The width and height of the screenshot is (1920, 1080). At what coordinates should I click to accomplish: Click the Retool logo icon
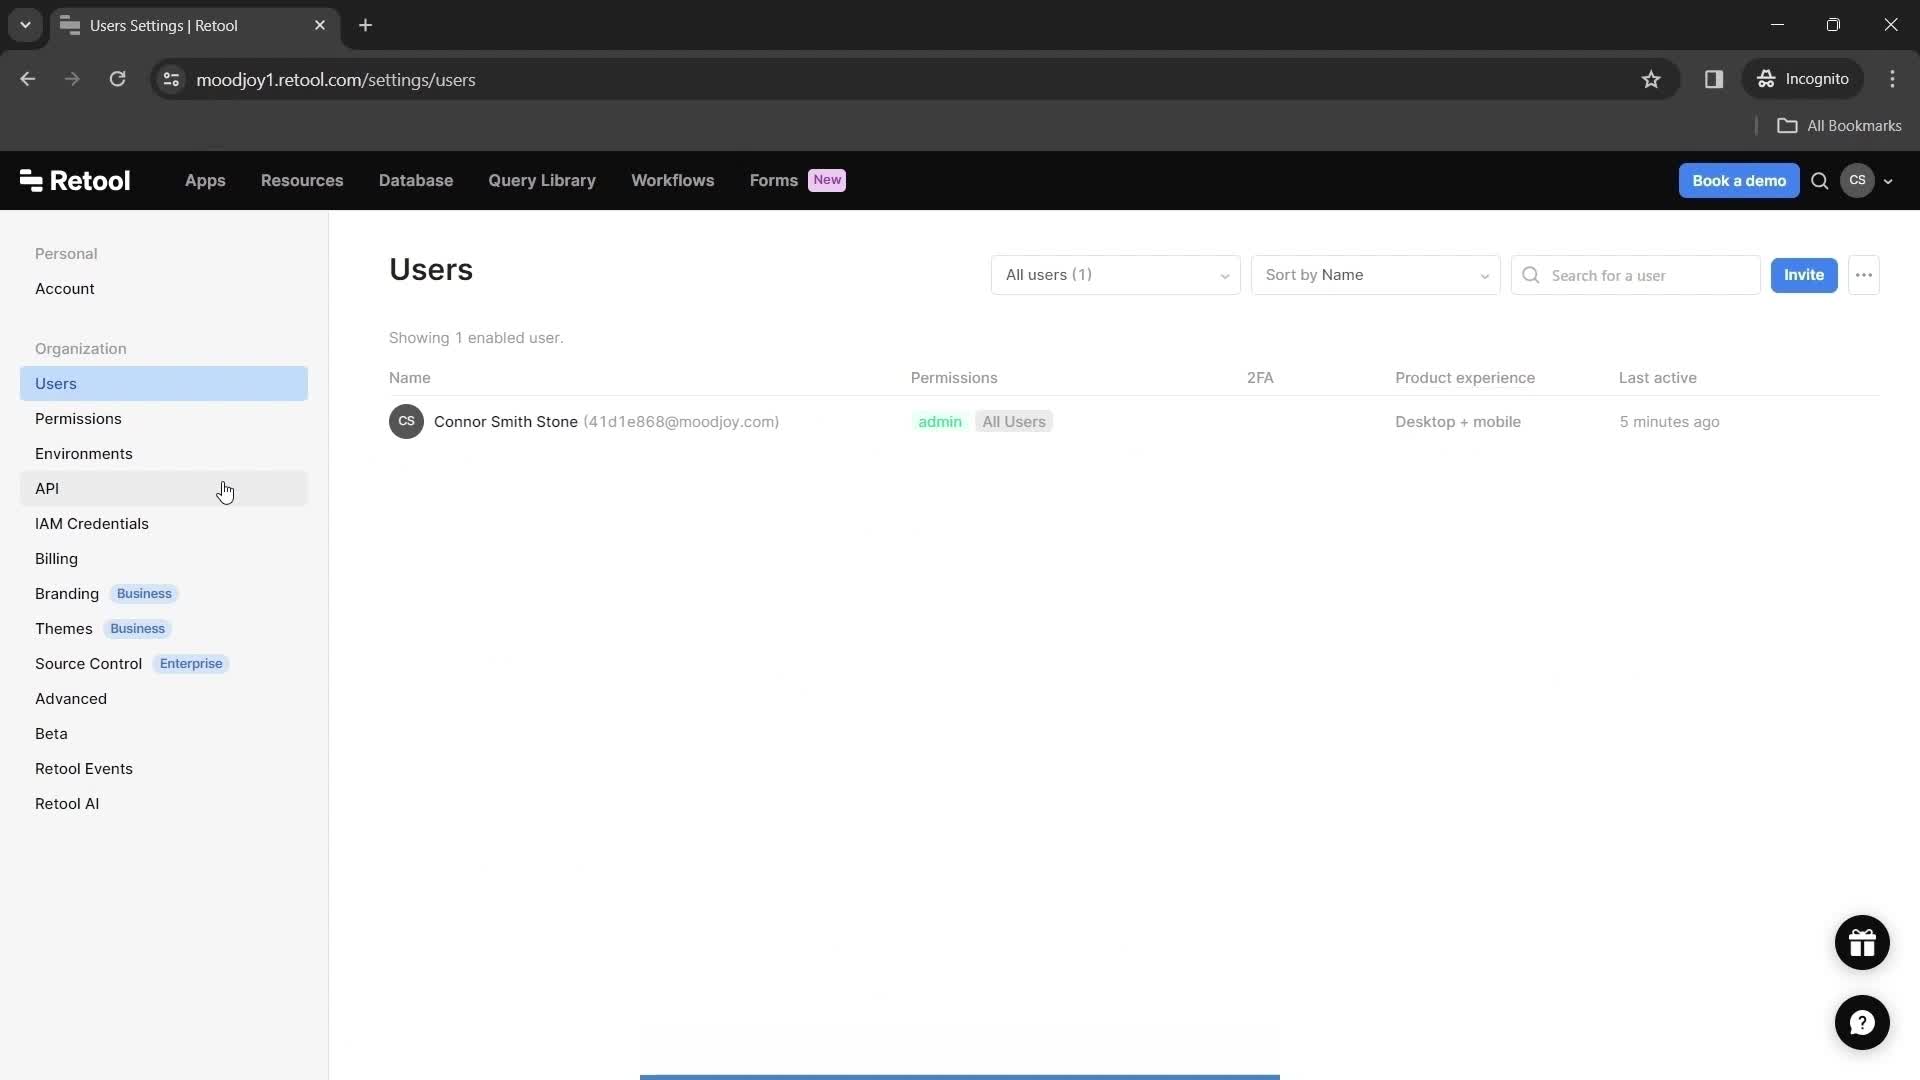[x=30, y=179]
